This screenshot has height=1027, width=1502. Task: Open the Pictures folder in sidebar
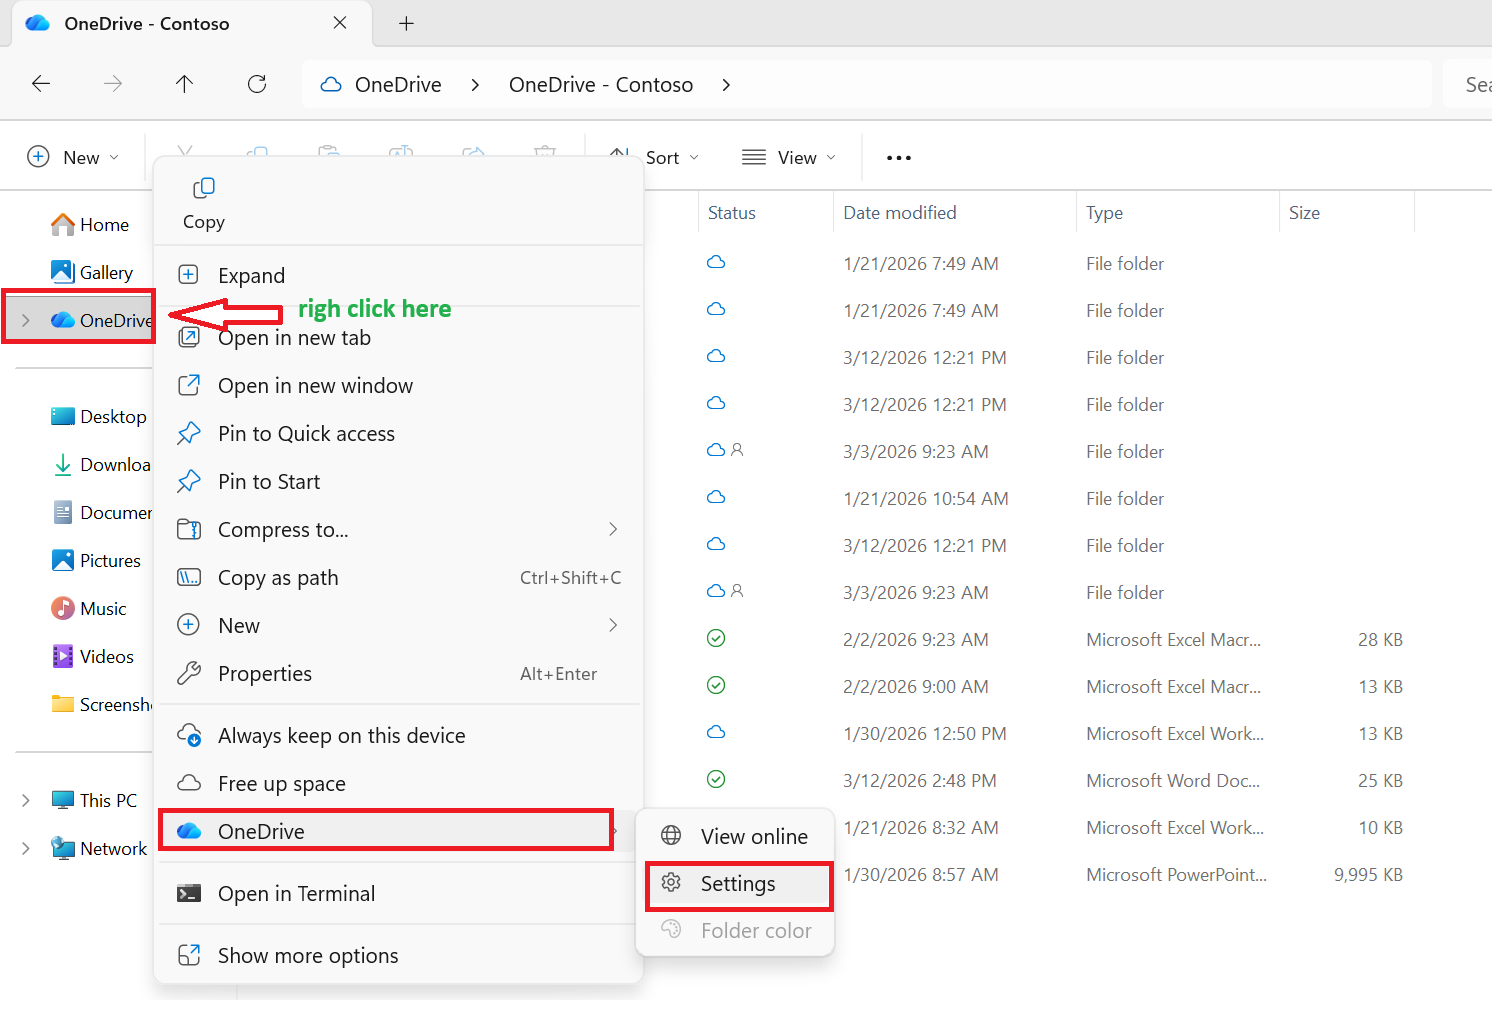click(x=96, y=560)
